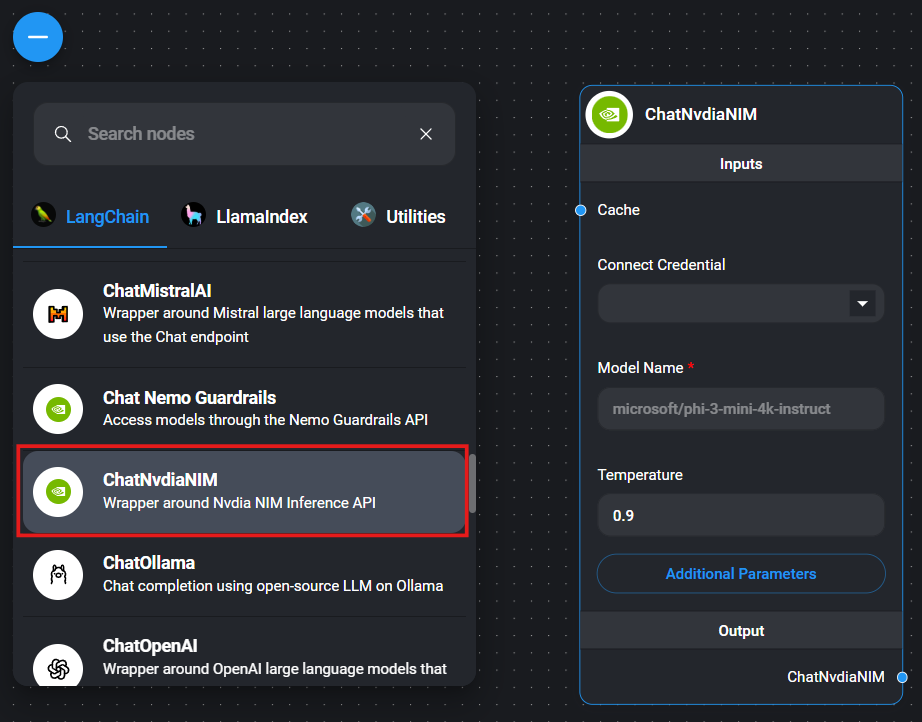The image size is (922, 722).
Task: Click the magnifier icon in search bar
Action: 63,134
